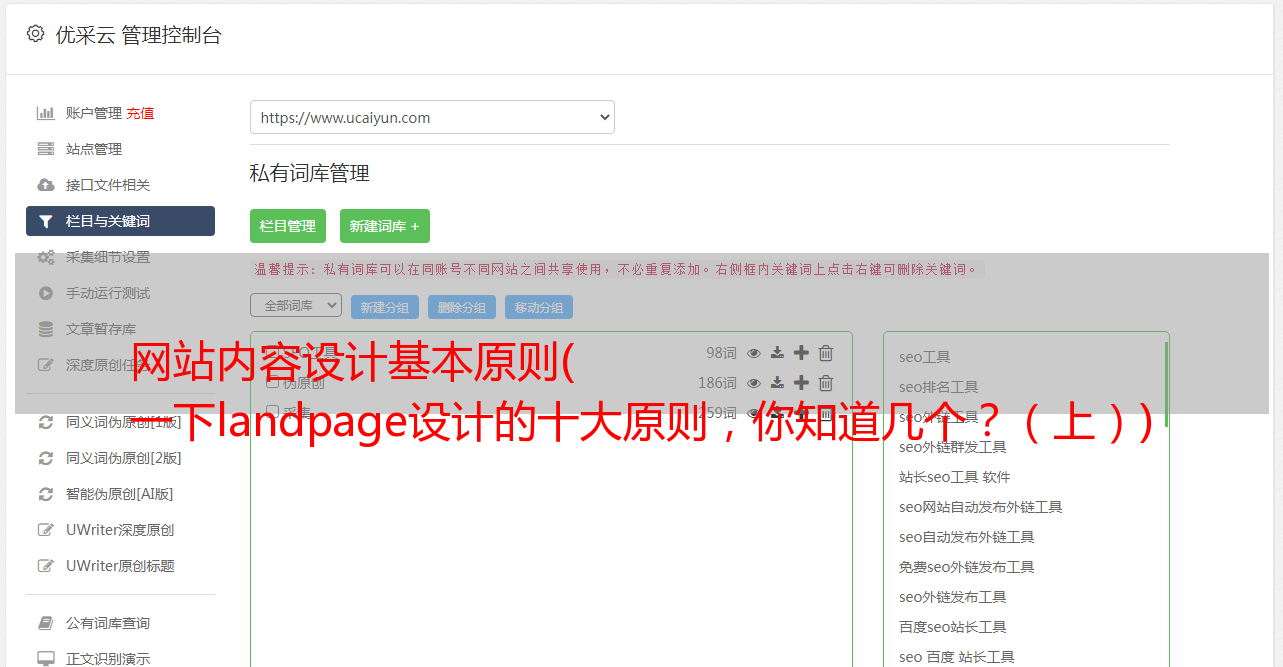The image size is (1283, 667).
Task: Select the keyword seo排名工具 in the list
Action: point(938,387)
